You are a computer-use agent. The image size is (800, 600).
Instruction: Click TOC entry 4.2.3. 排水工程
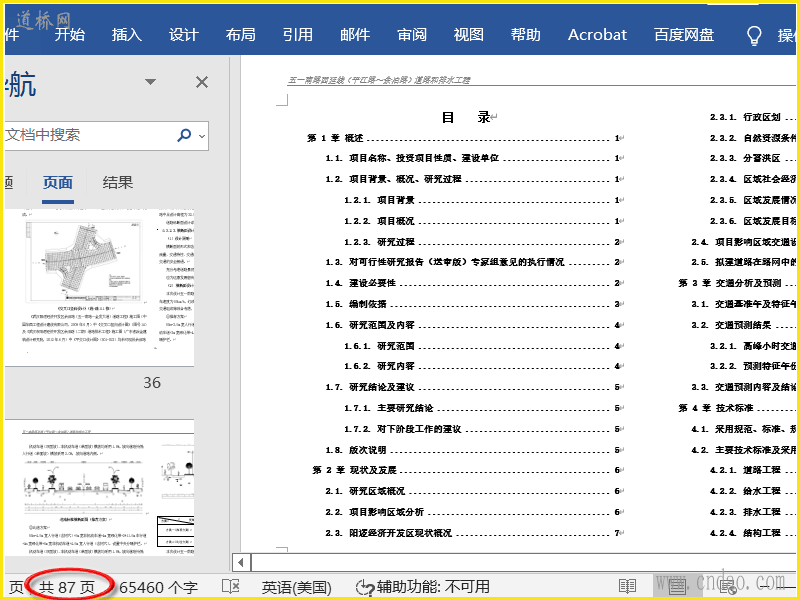click(753, 512)
